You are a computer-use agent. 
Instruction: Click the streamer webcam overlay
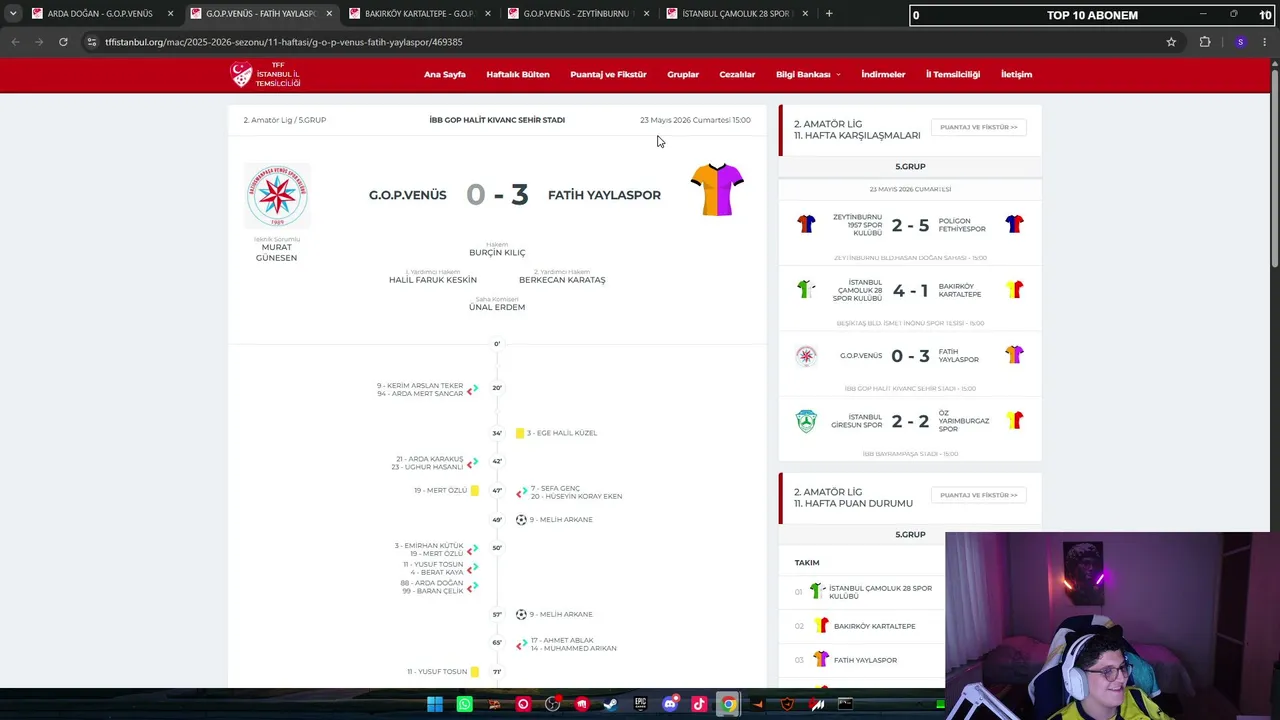(x=1112, y=626)
